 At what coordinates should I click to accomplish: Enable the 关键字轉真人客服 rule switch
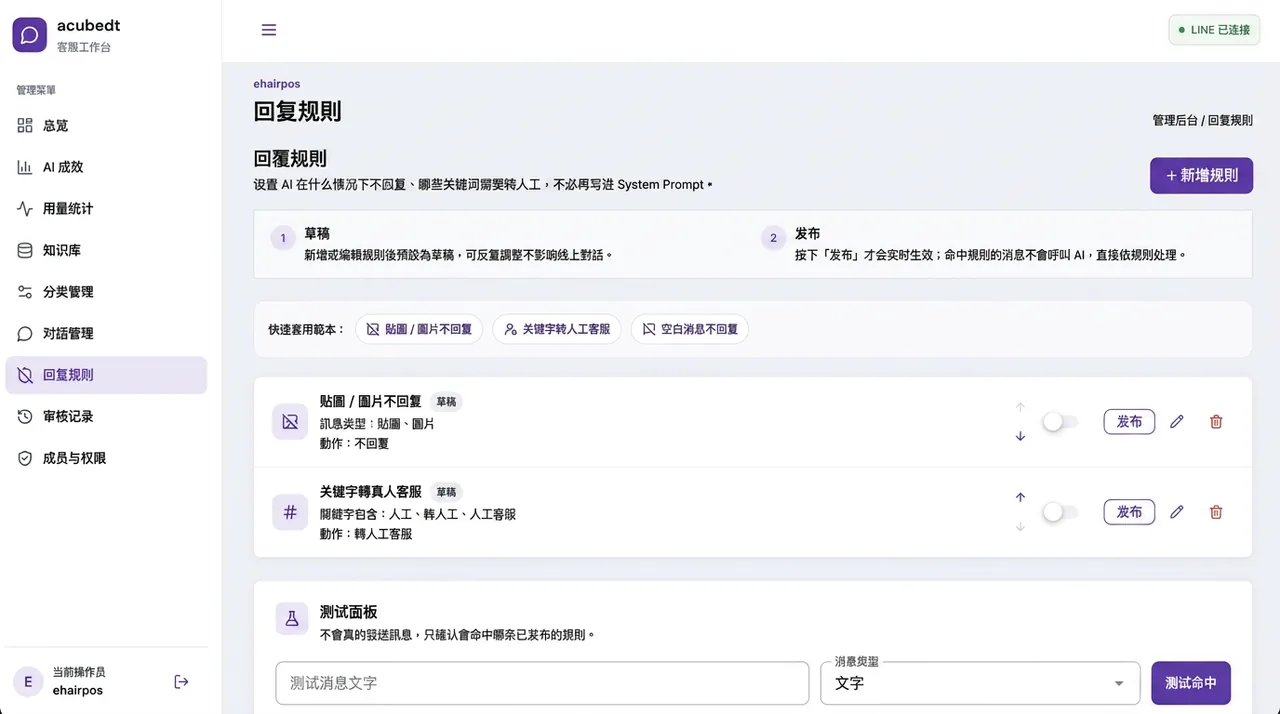tap(1060, 512)
